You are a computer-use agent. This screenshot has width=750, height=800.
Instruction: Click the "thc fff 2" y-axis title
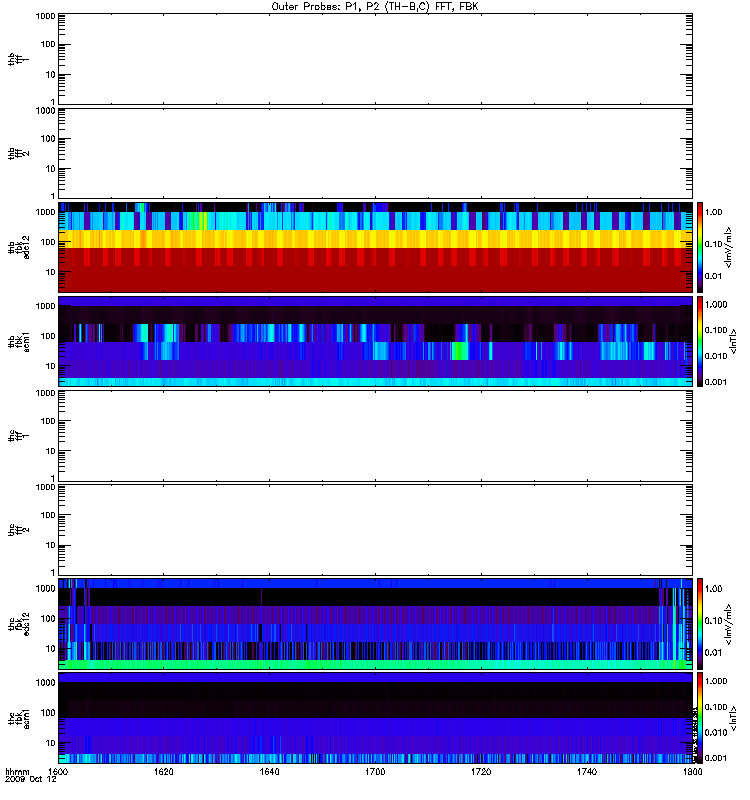click(x=17, y=530)
